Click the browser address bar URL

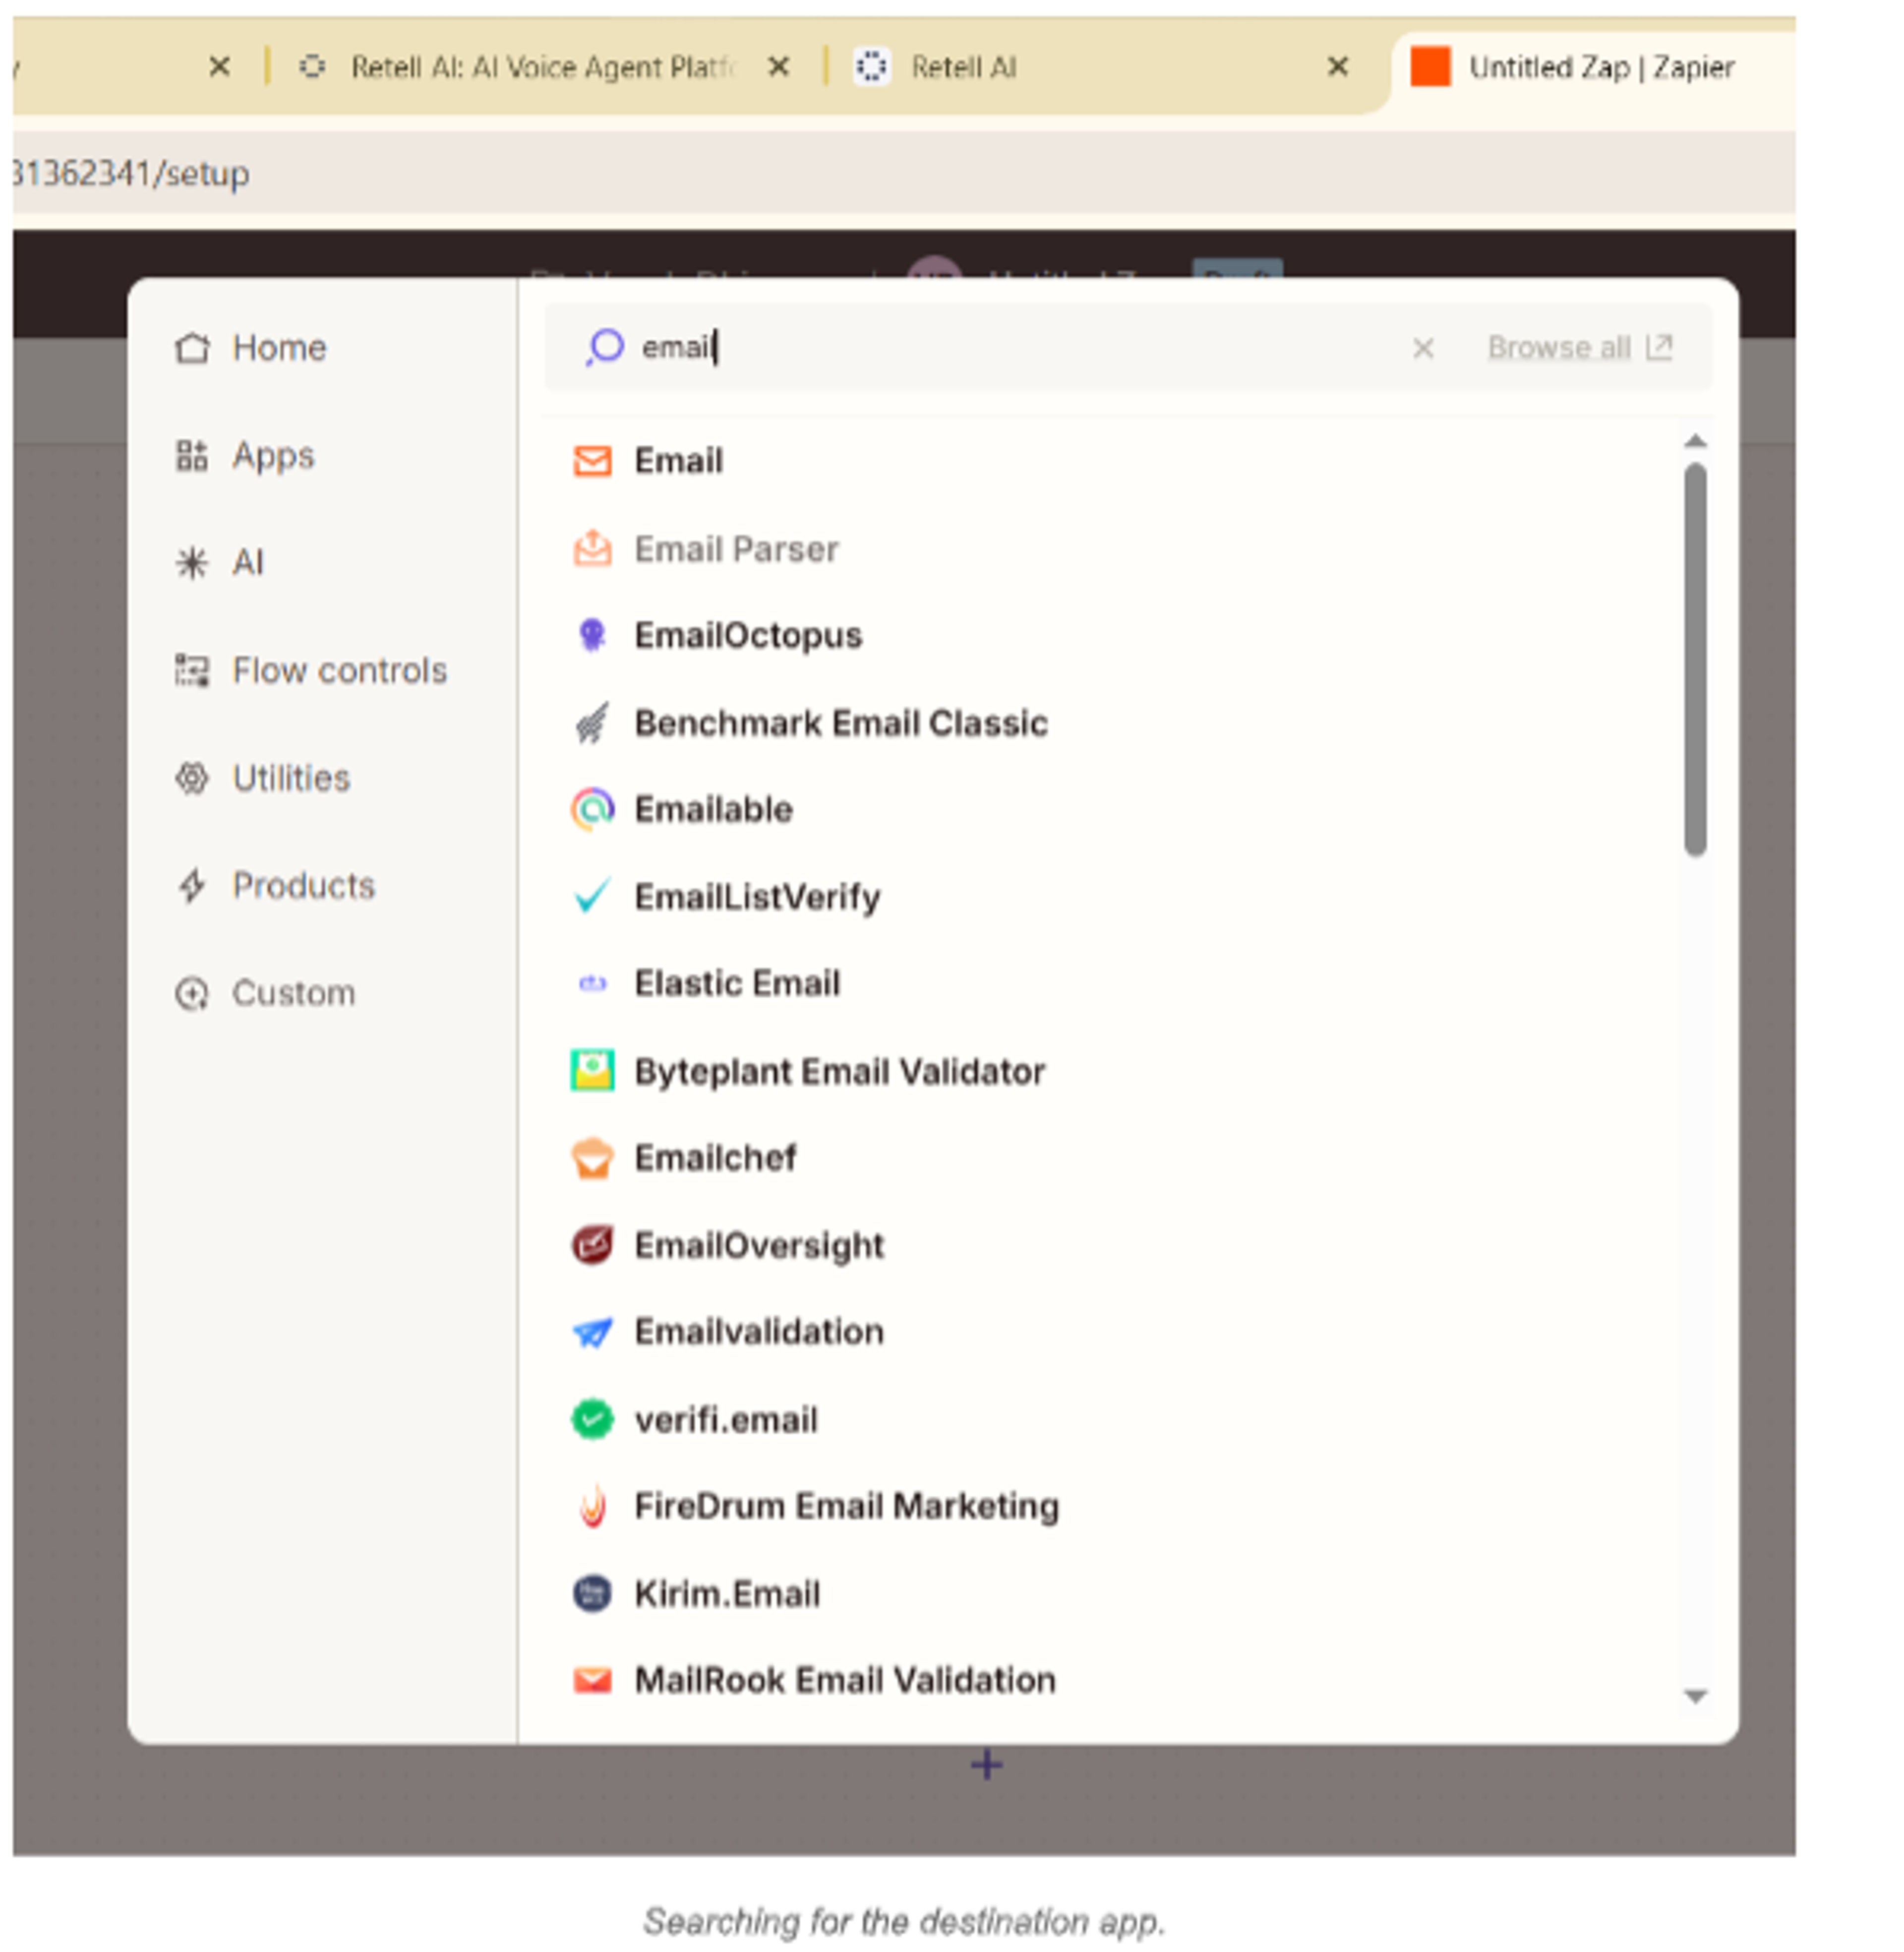130,173
